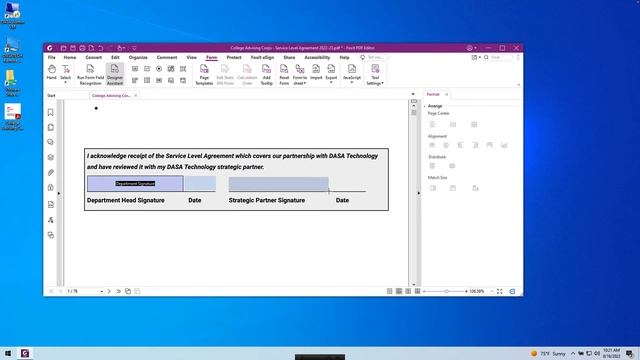Switch to the Accessibility tab
The image size is (640, 360).
click(317, 58)
